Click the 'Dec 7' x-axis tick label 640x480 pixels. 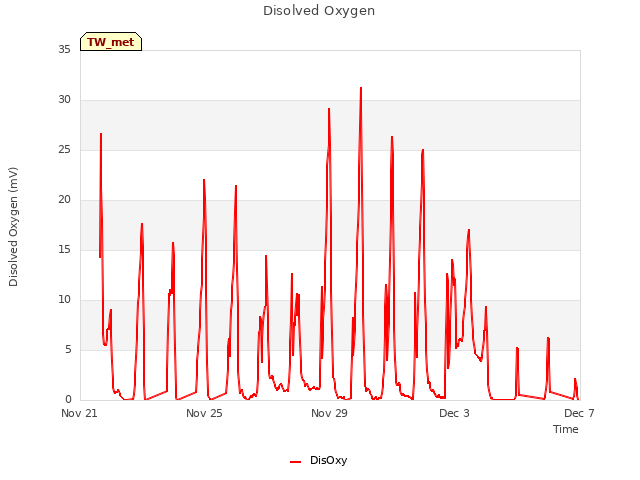[579, 413]
